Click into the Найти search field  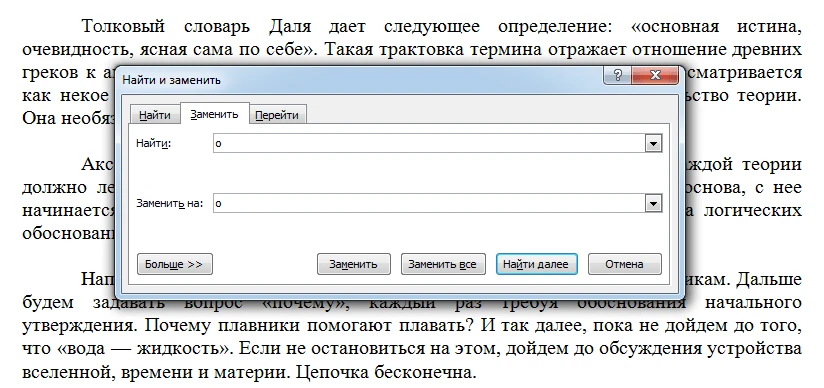pyautogui.click(x=430, y=144)
